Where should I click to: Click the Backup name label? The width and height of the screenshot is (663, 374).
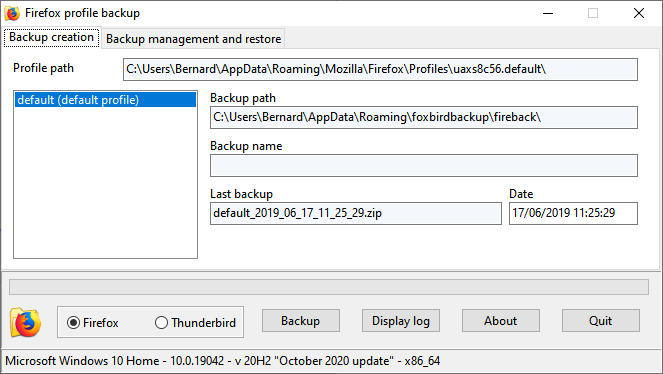[246, 146]
